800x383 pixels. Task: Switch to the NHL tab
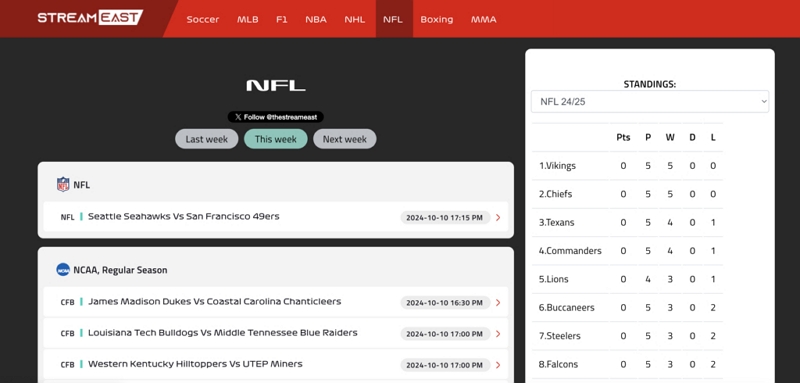coord(355,19)
